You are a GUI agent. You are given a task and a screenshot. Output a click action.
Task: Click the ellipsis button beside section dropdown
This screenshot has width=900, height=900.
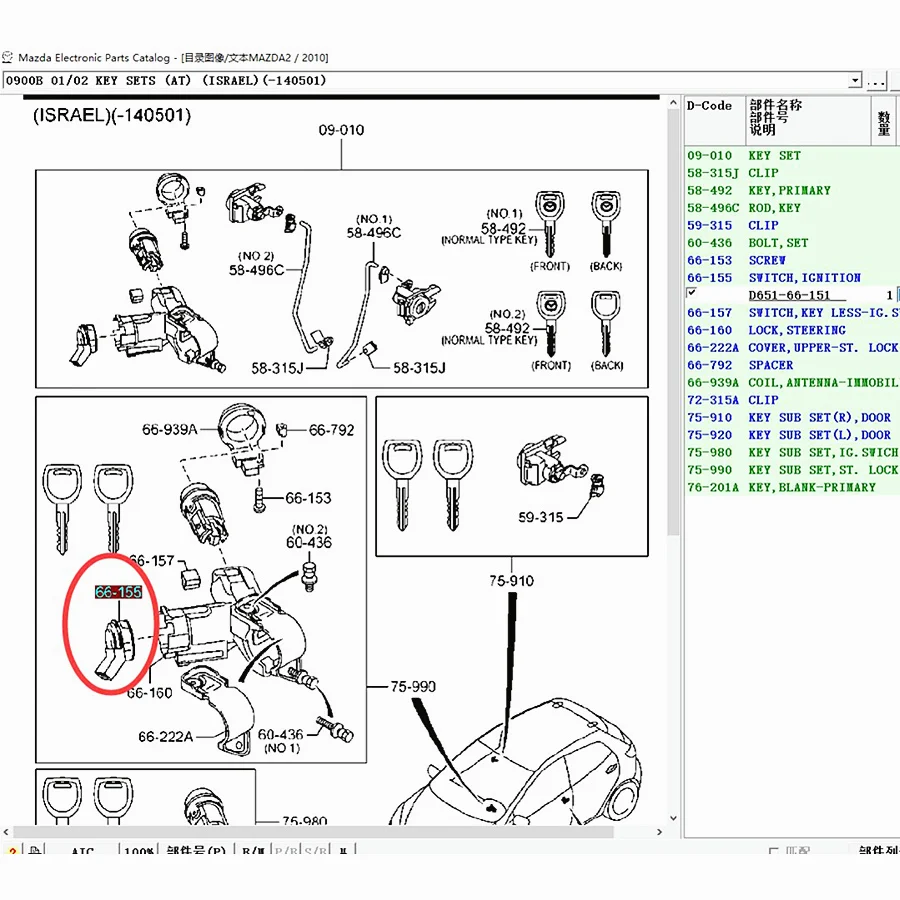[x=876, y=80]
